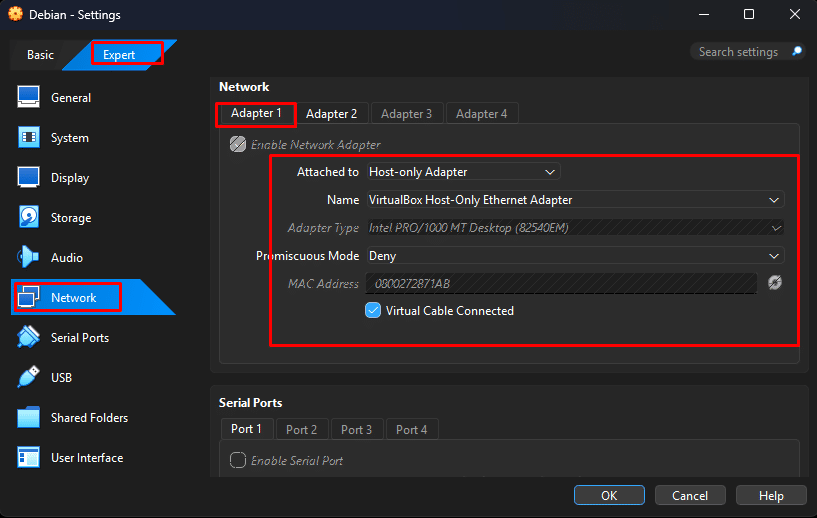817x518 pixels.
Task: Click the Search settings field
Action: point(738,52)
